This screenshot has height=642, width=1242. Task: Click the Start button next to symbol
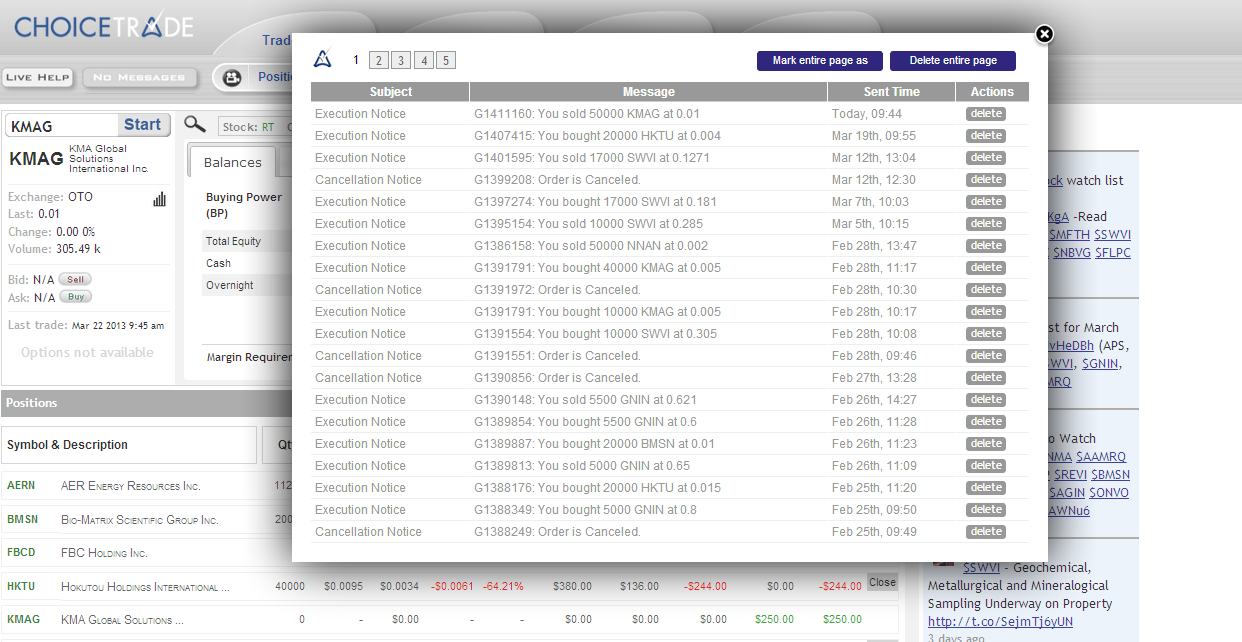point(142,125)
